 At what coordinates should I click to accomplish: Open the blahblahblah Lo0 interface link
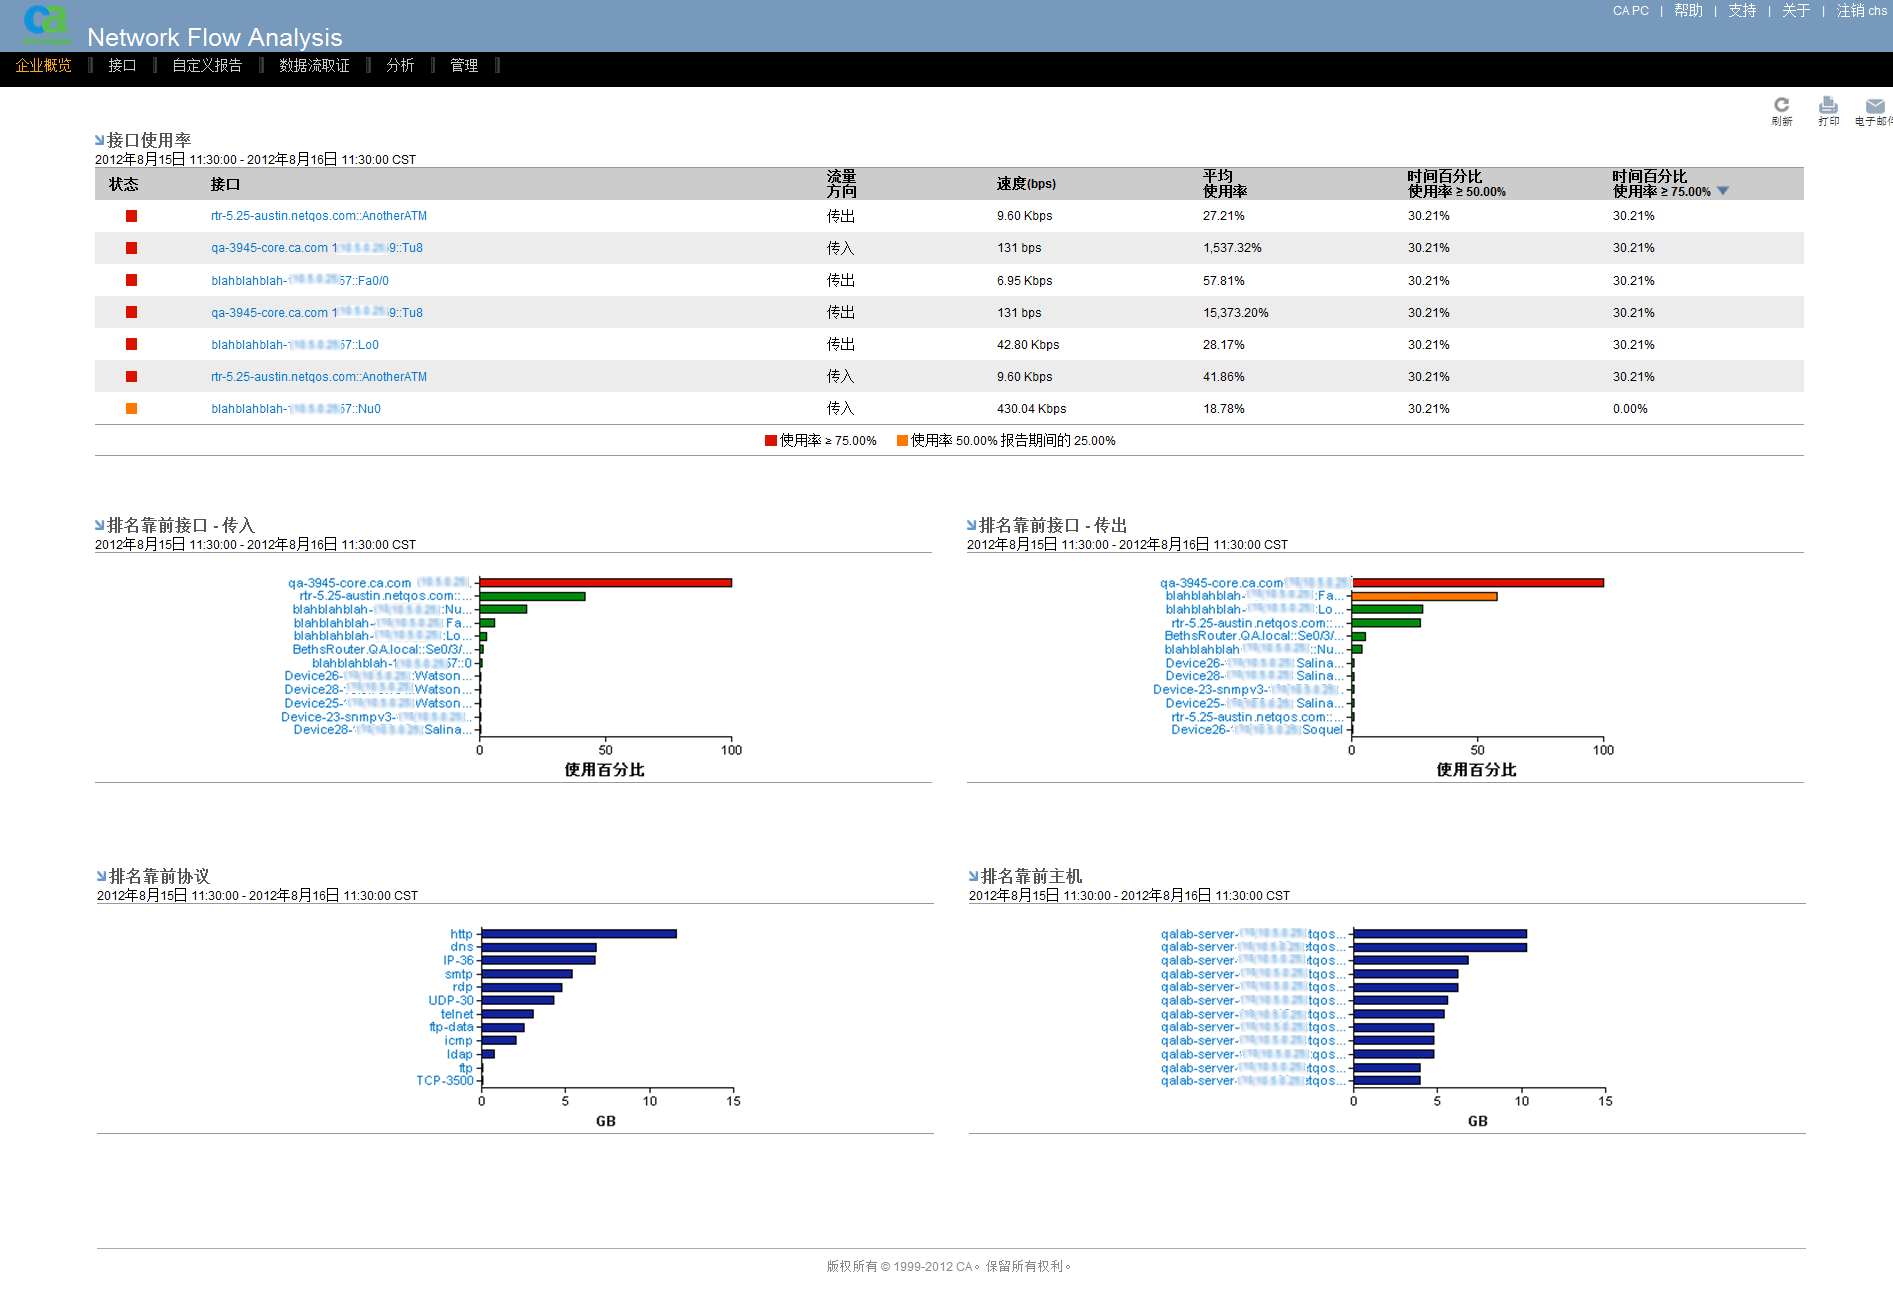tap(294, 345)
